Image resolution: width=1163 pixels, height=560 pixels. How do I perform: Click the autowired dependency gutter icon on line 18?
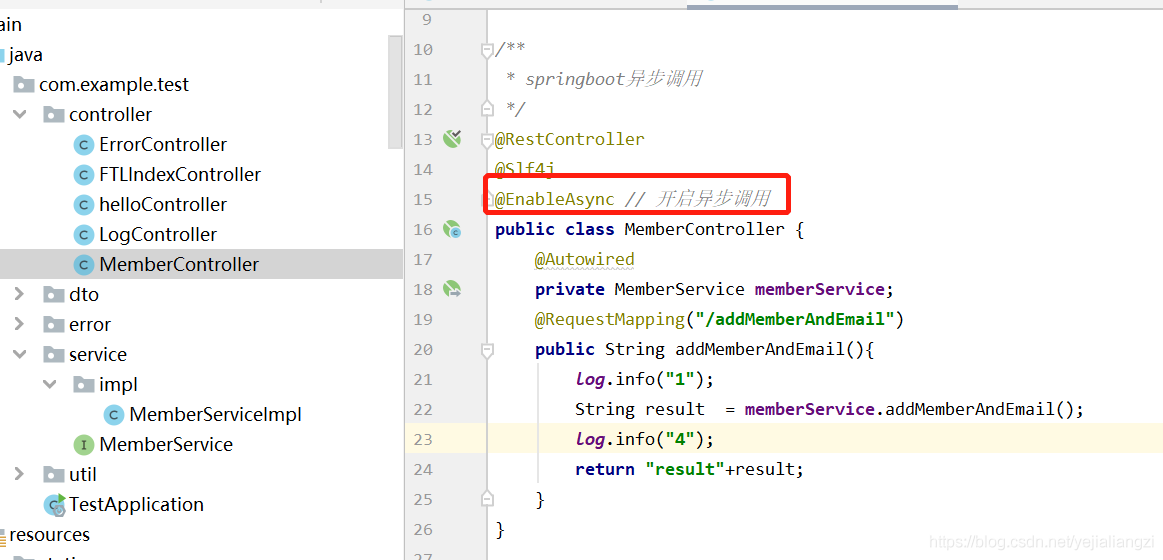(452, 289)
